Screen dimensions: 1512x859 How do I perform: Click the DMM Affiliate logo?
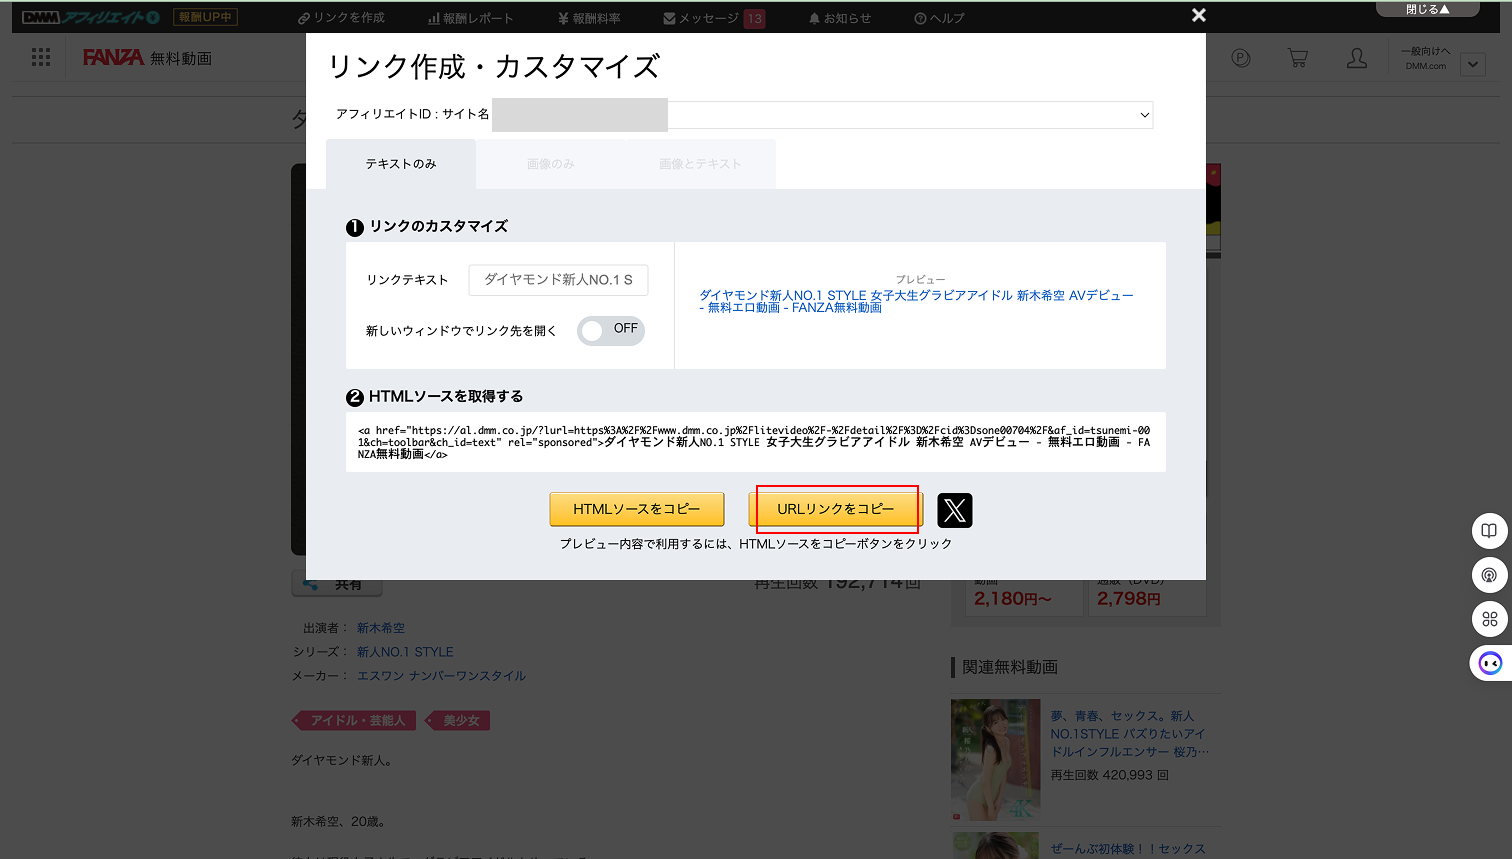[x=91, y=17]
